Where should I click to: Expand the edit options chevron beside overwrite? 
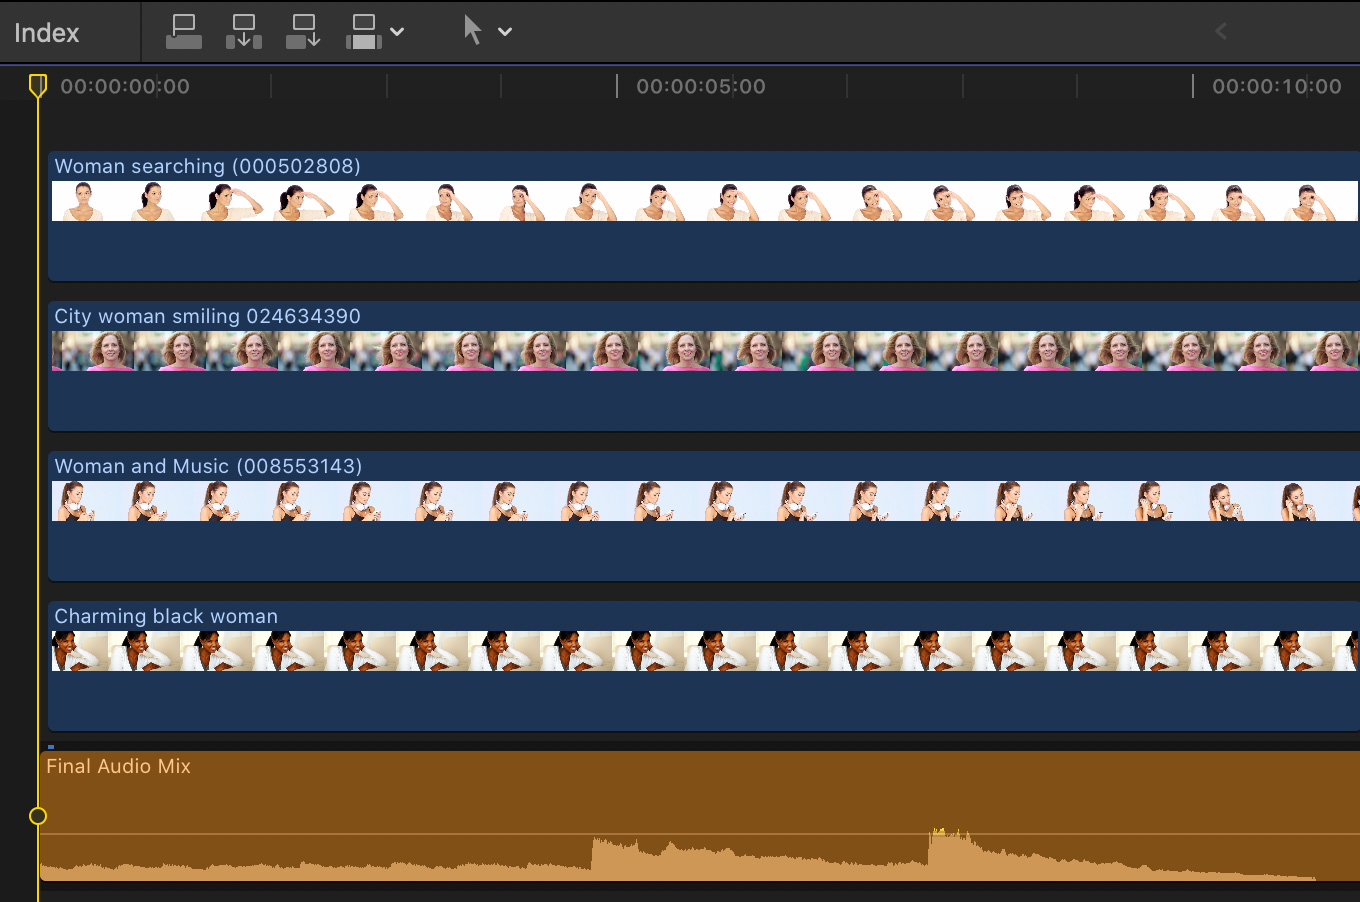397,32
